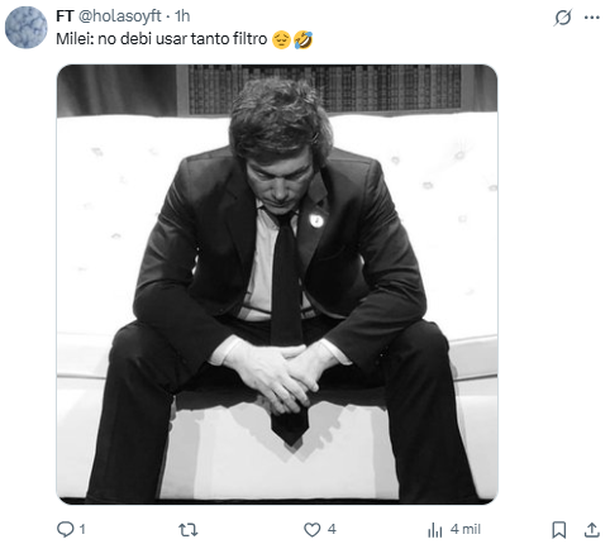Image resolution: width=610 pixels, height=544 pixels.
Task: Bookmark this tweet
Action: [560, 529]
